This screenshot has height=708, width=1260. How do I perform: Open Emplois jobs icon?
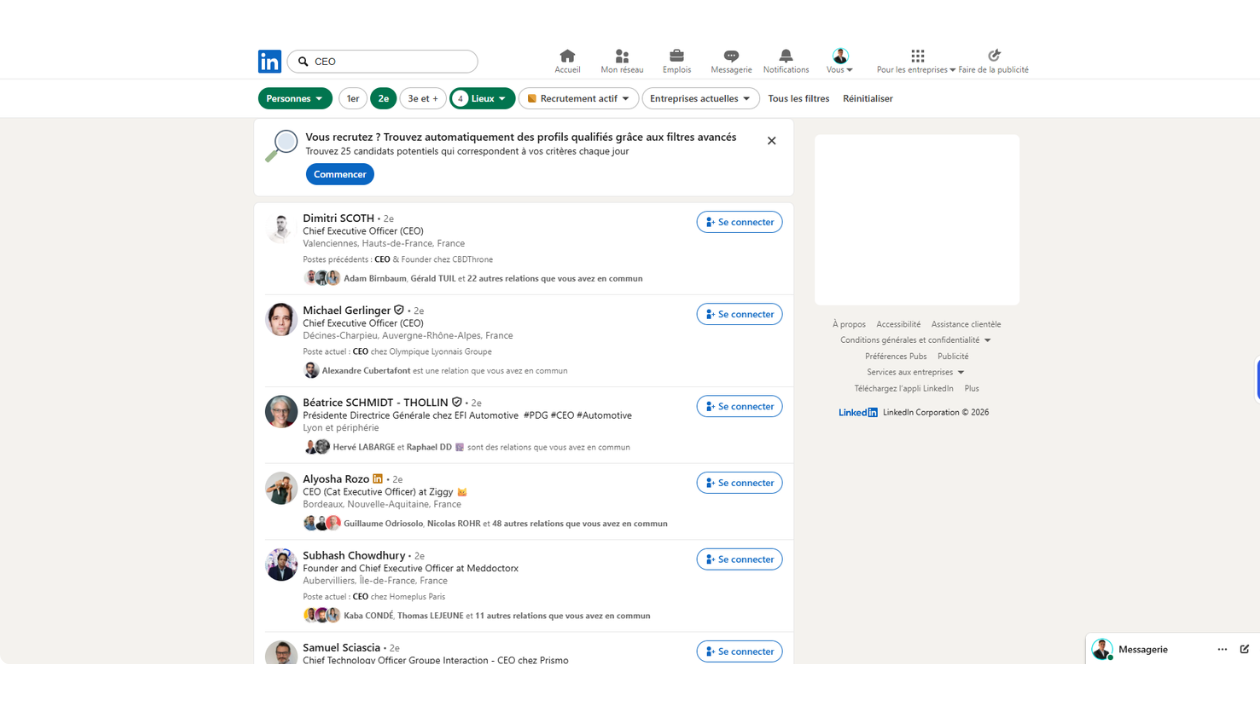[x=676, y=61]
